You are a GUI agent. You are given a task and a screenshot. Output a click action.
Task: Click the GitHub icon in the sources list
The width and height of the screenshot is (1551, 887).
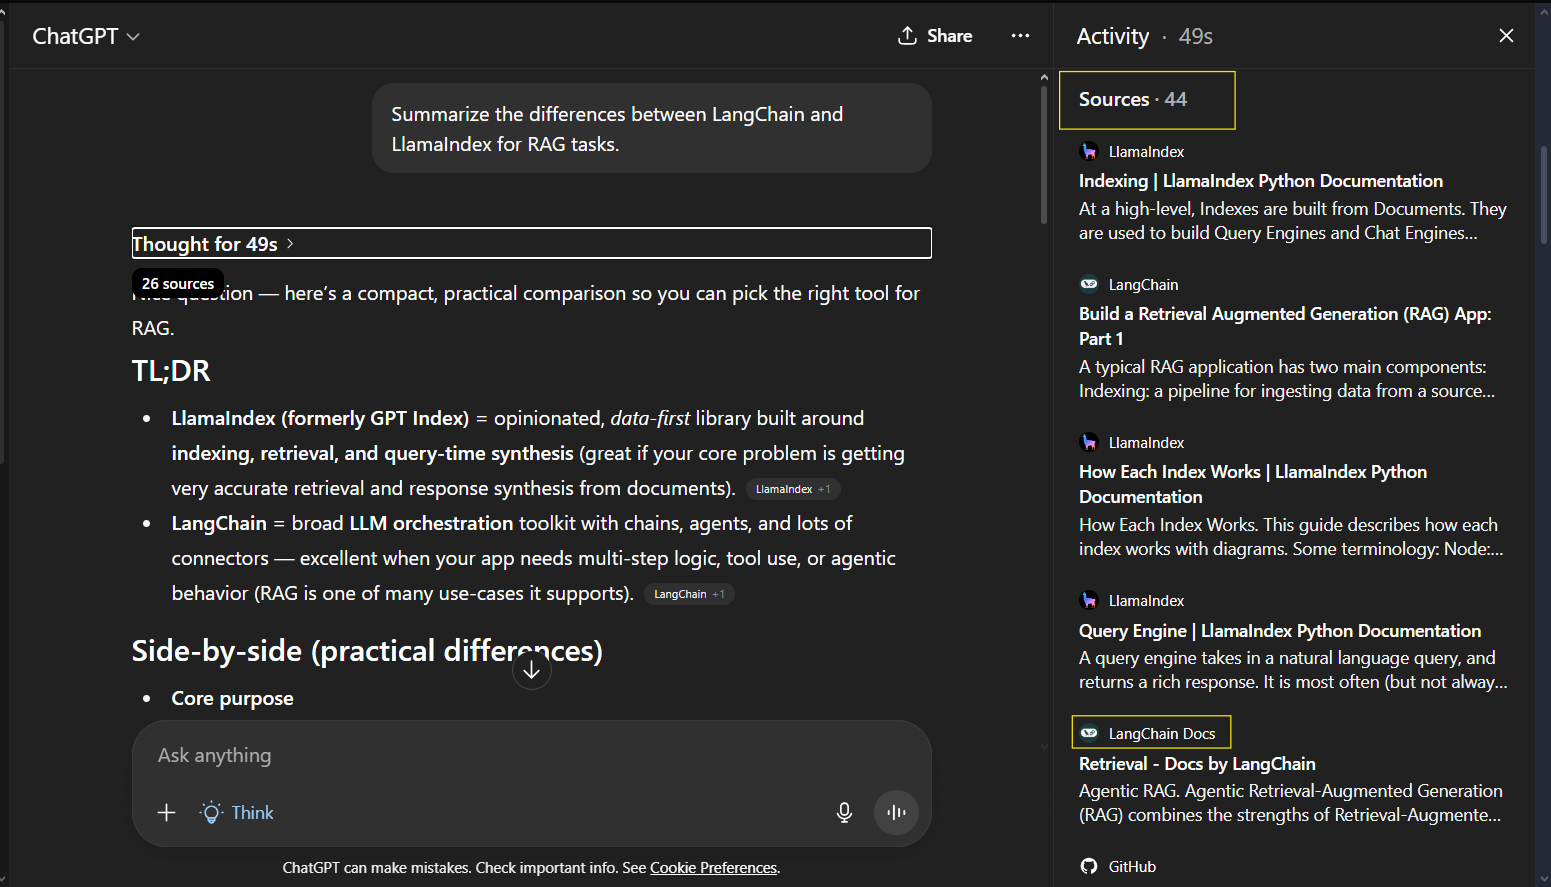(1090, 865)
